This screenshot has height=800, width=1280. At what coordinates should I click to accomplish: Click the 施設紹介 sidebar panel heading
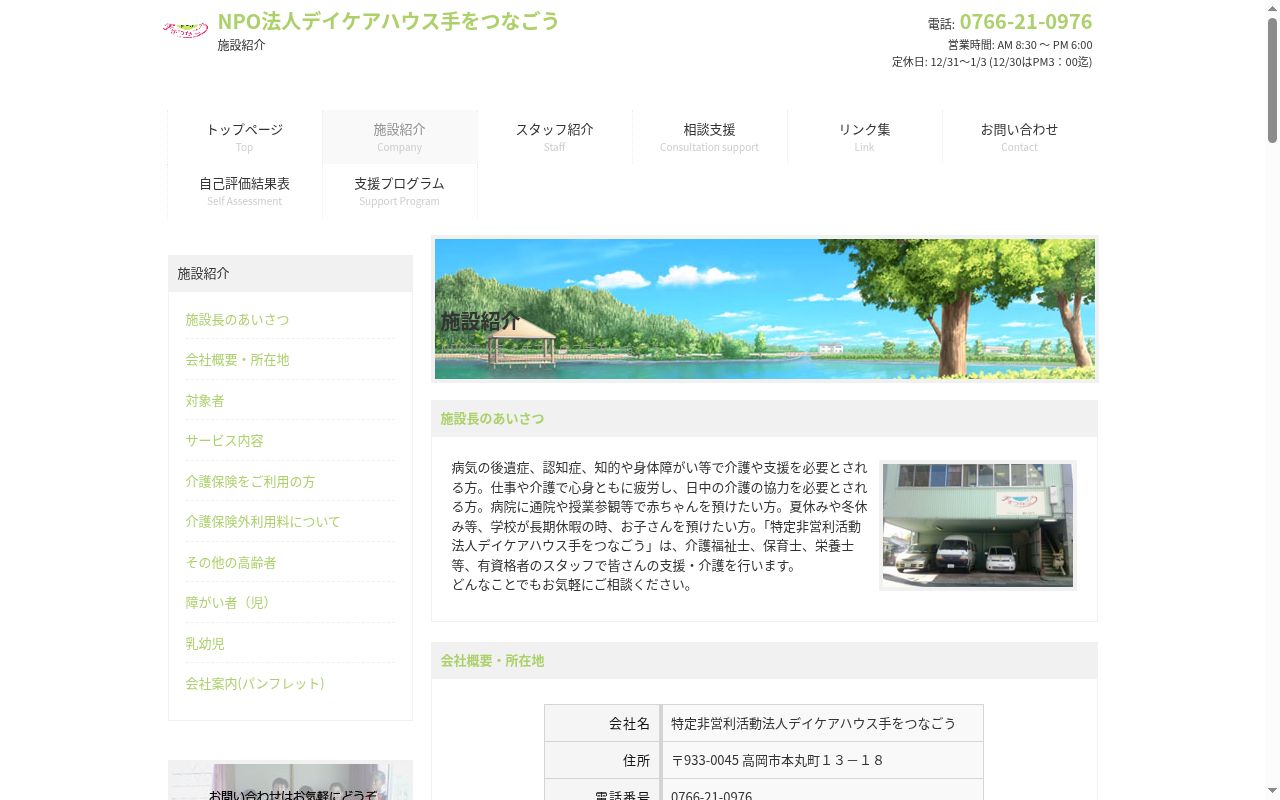point(290,273)
